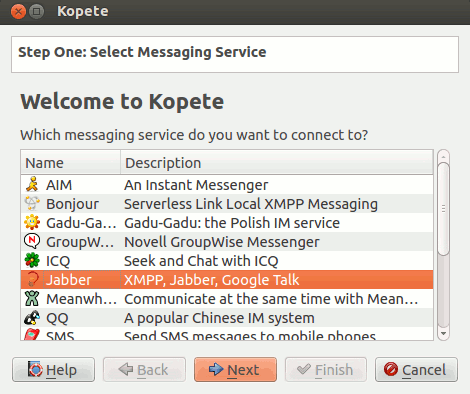Click 'Gadu-Gadu: the Polish IM service' description

(232, 223)
